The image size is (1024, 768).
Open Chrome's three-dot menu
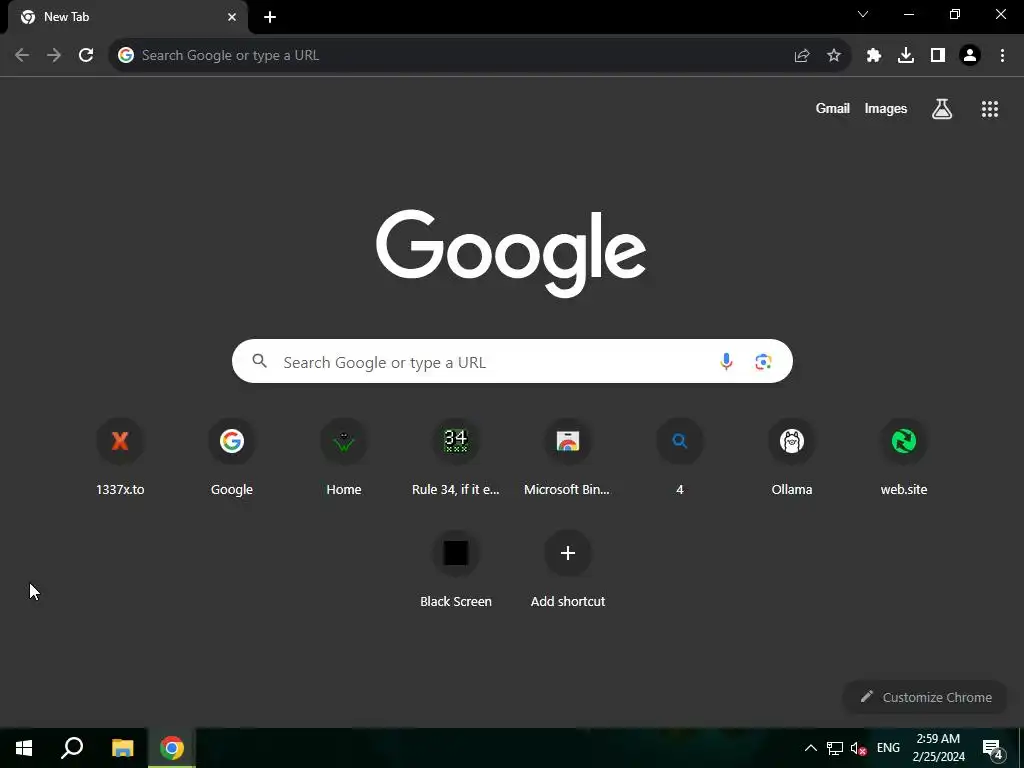point(1002,56)
